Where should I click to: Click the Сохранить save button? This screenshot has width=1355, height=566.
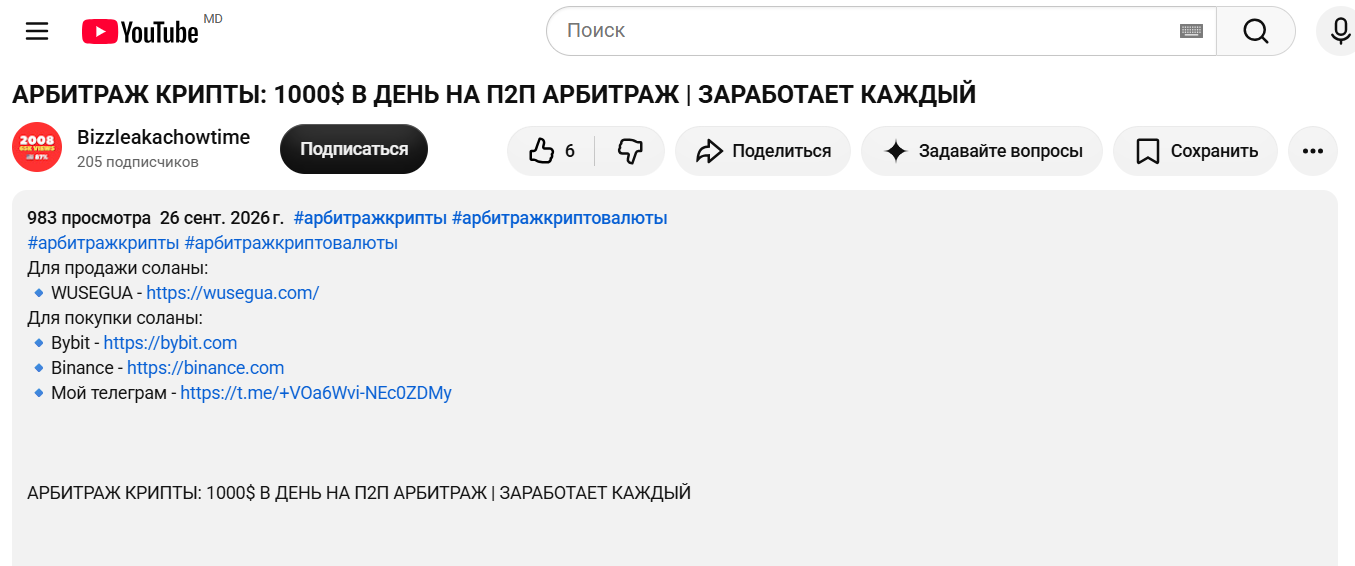1195,151
